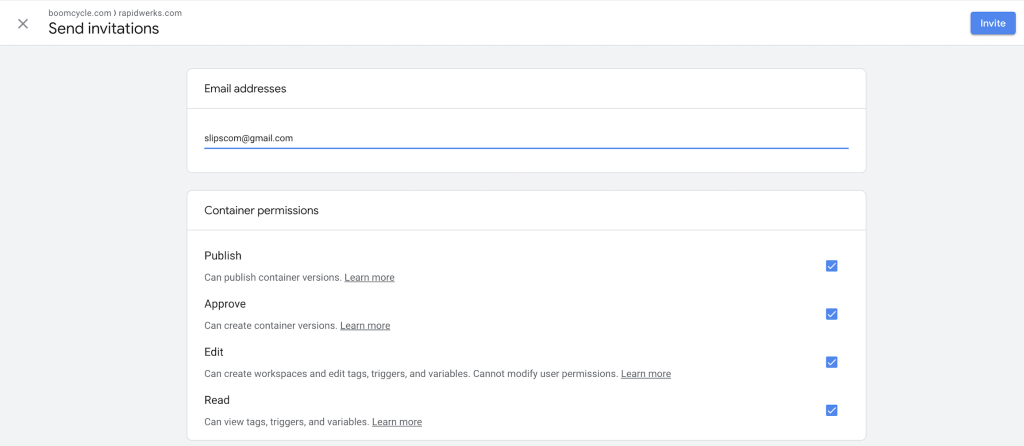Viewport: 1024px width, 446px height.
Task: Click the Edit permission label
Action: [214, 352]
